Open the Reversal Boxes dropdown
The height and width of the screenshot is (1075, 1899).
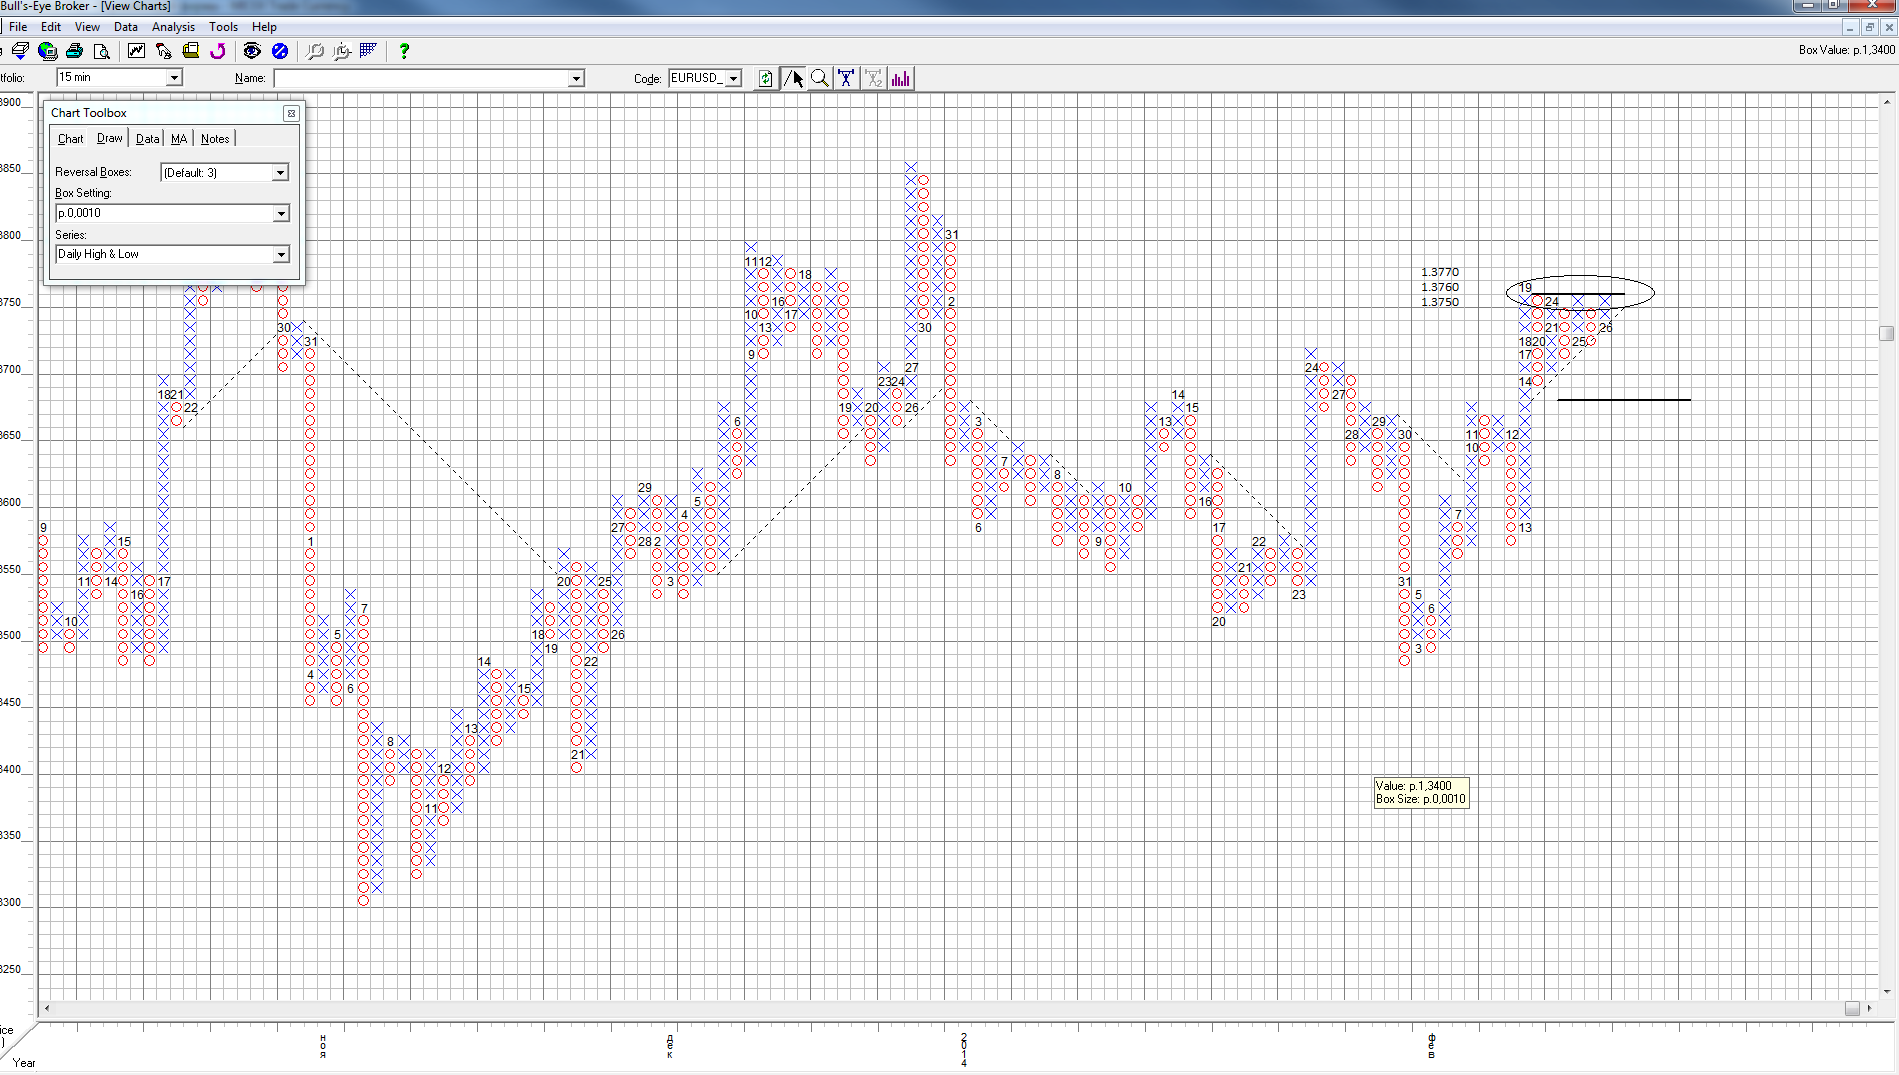click(x=280, y=173)
